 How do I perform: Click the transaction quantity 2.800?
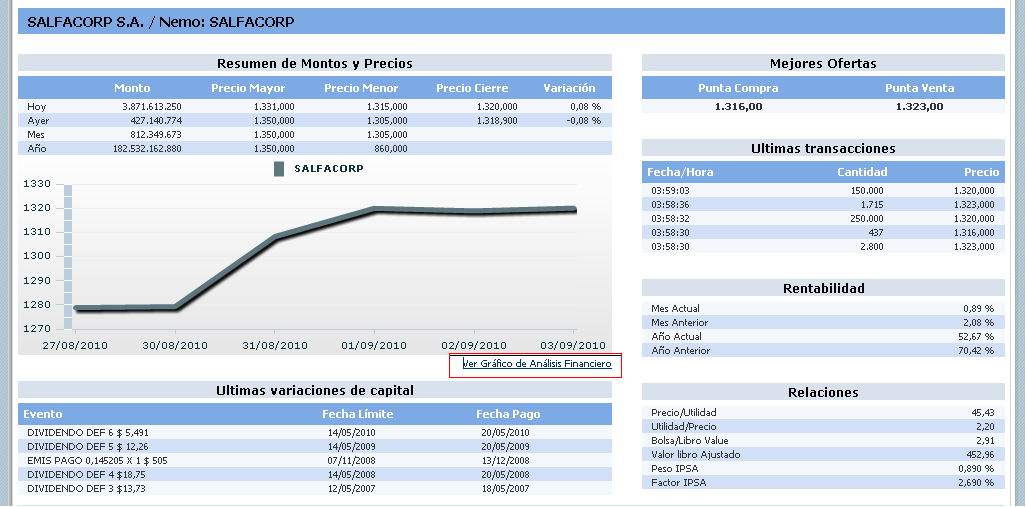coord(872,247)
